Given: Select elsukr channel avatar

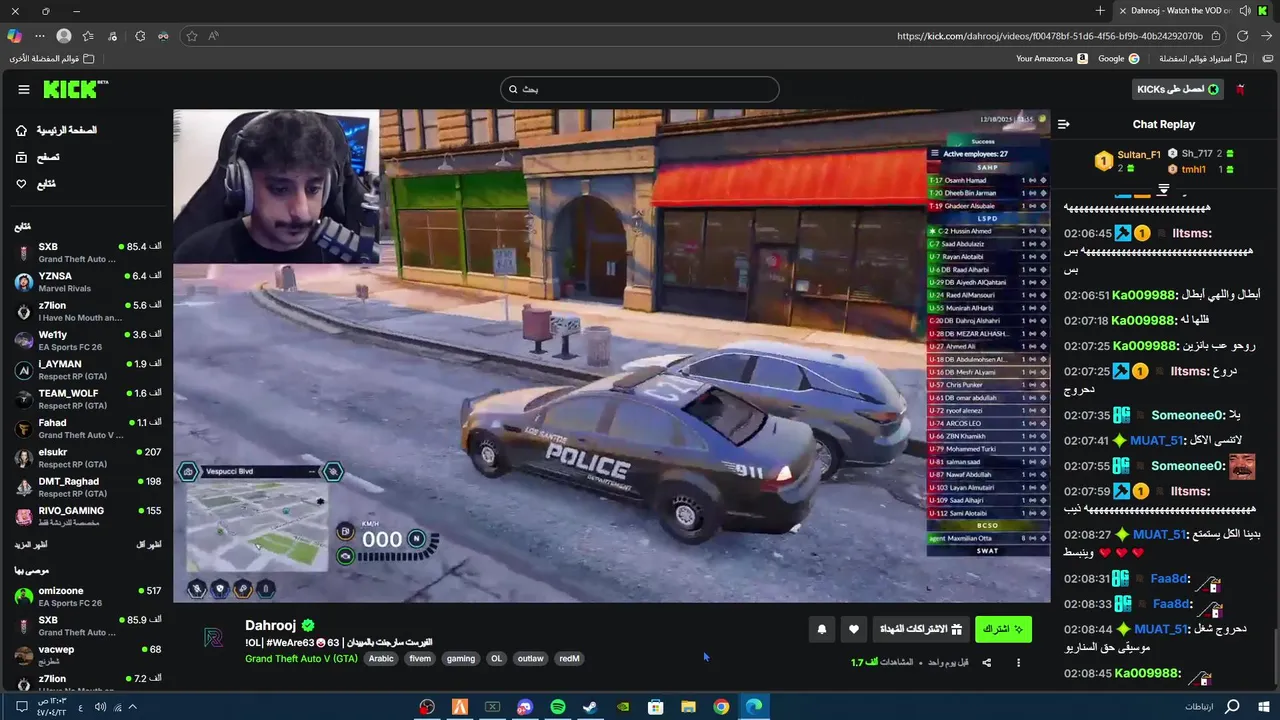Looking at the screenshot, I should pos(24,458).
